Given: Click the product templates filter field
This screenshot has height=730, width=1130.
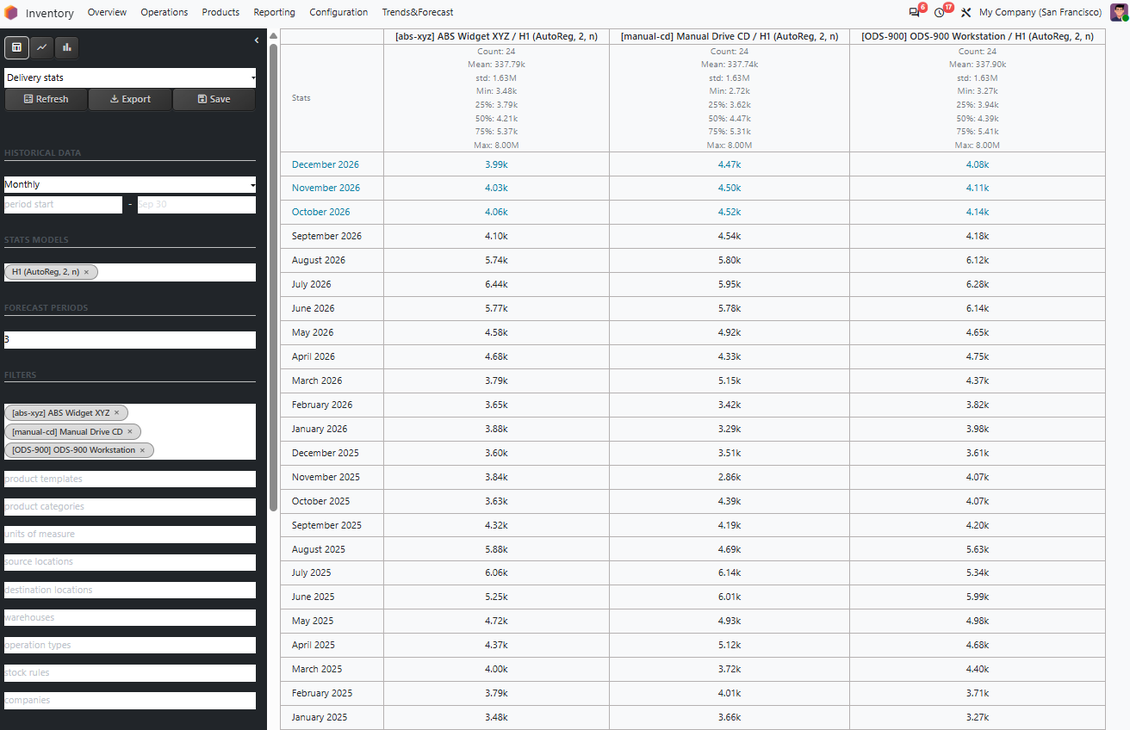Looking at the screenshot, I should pyautogui.click(x=130, y=479).
